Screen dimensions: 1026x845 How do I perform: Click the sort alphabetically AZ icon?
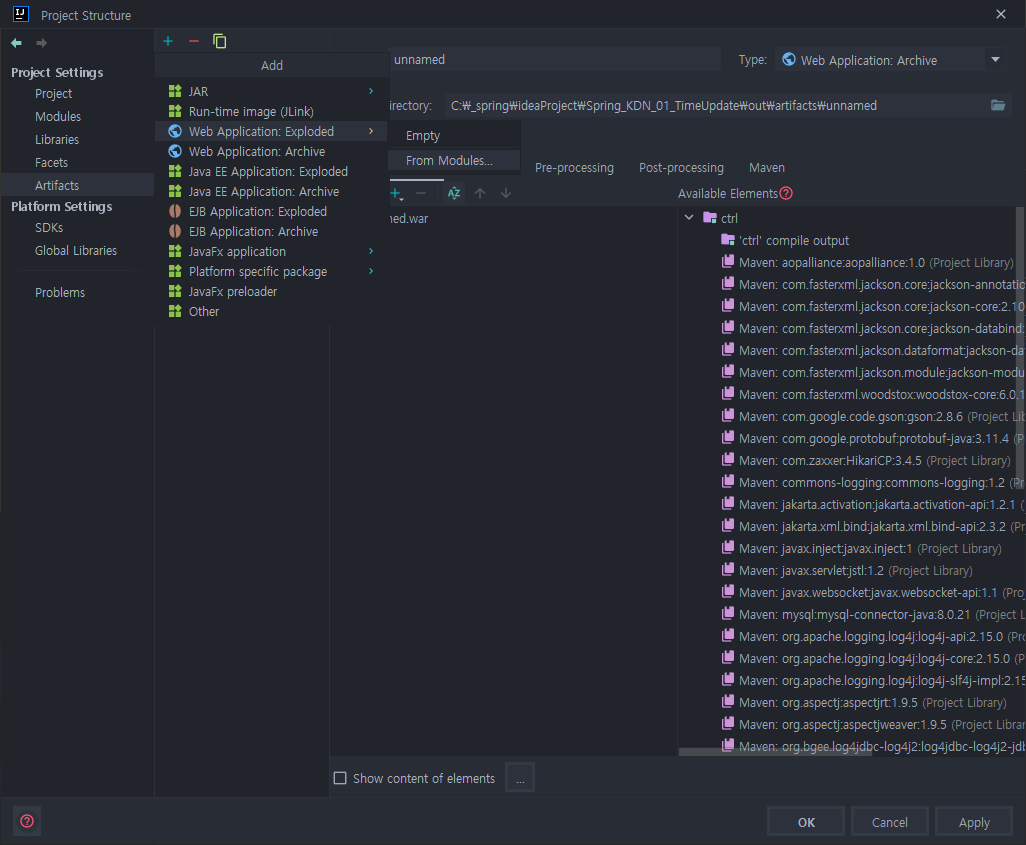click(453, 193)
